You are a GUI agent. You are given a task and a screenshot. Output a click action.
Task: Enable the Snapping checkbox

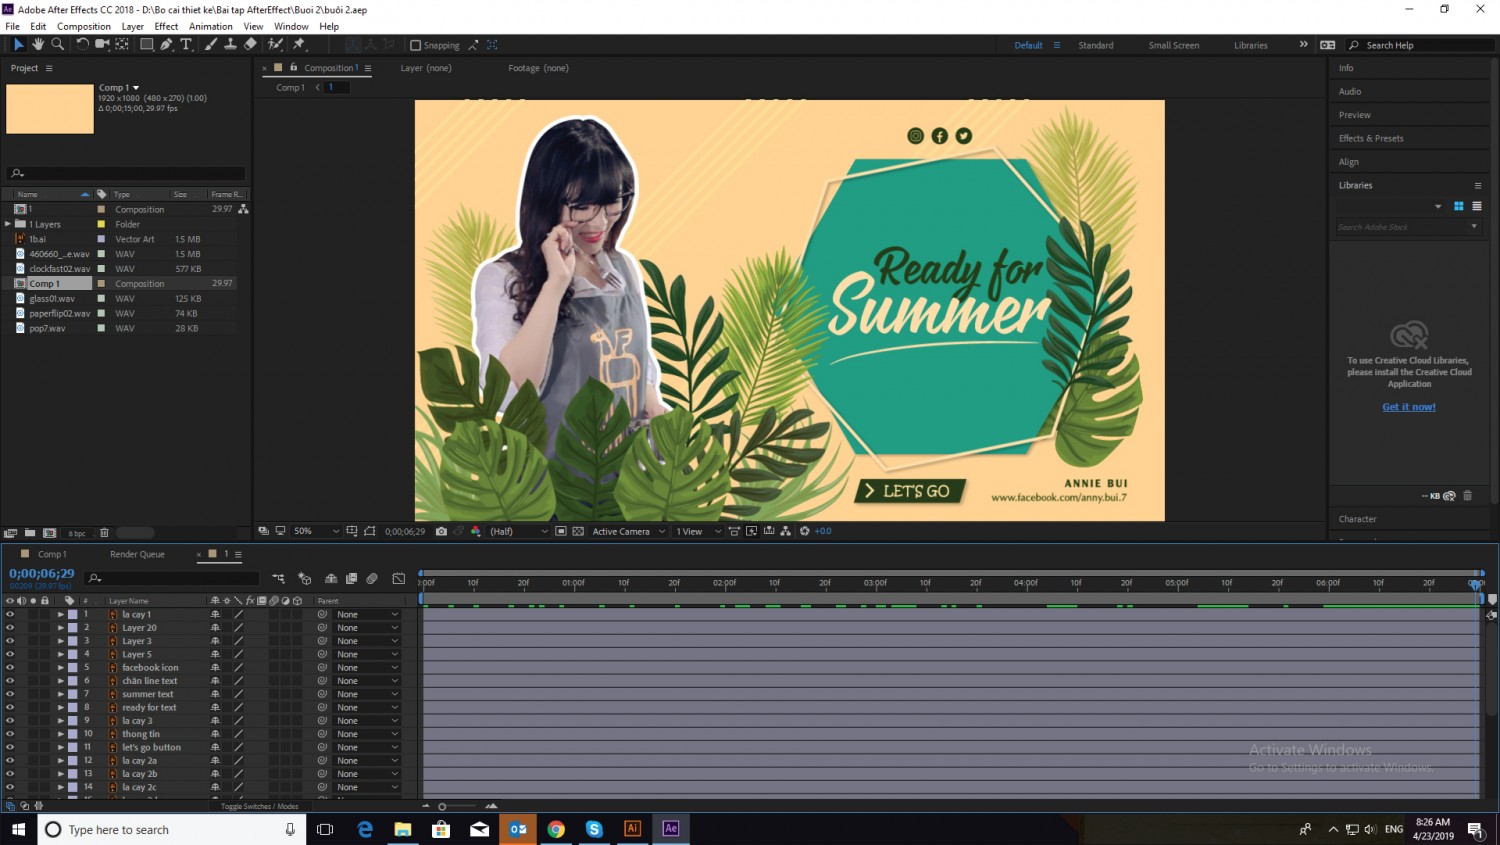pos(416,45)
